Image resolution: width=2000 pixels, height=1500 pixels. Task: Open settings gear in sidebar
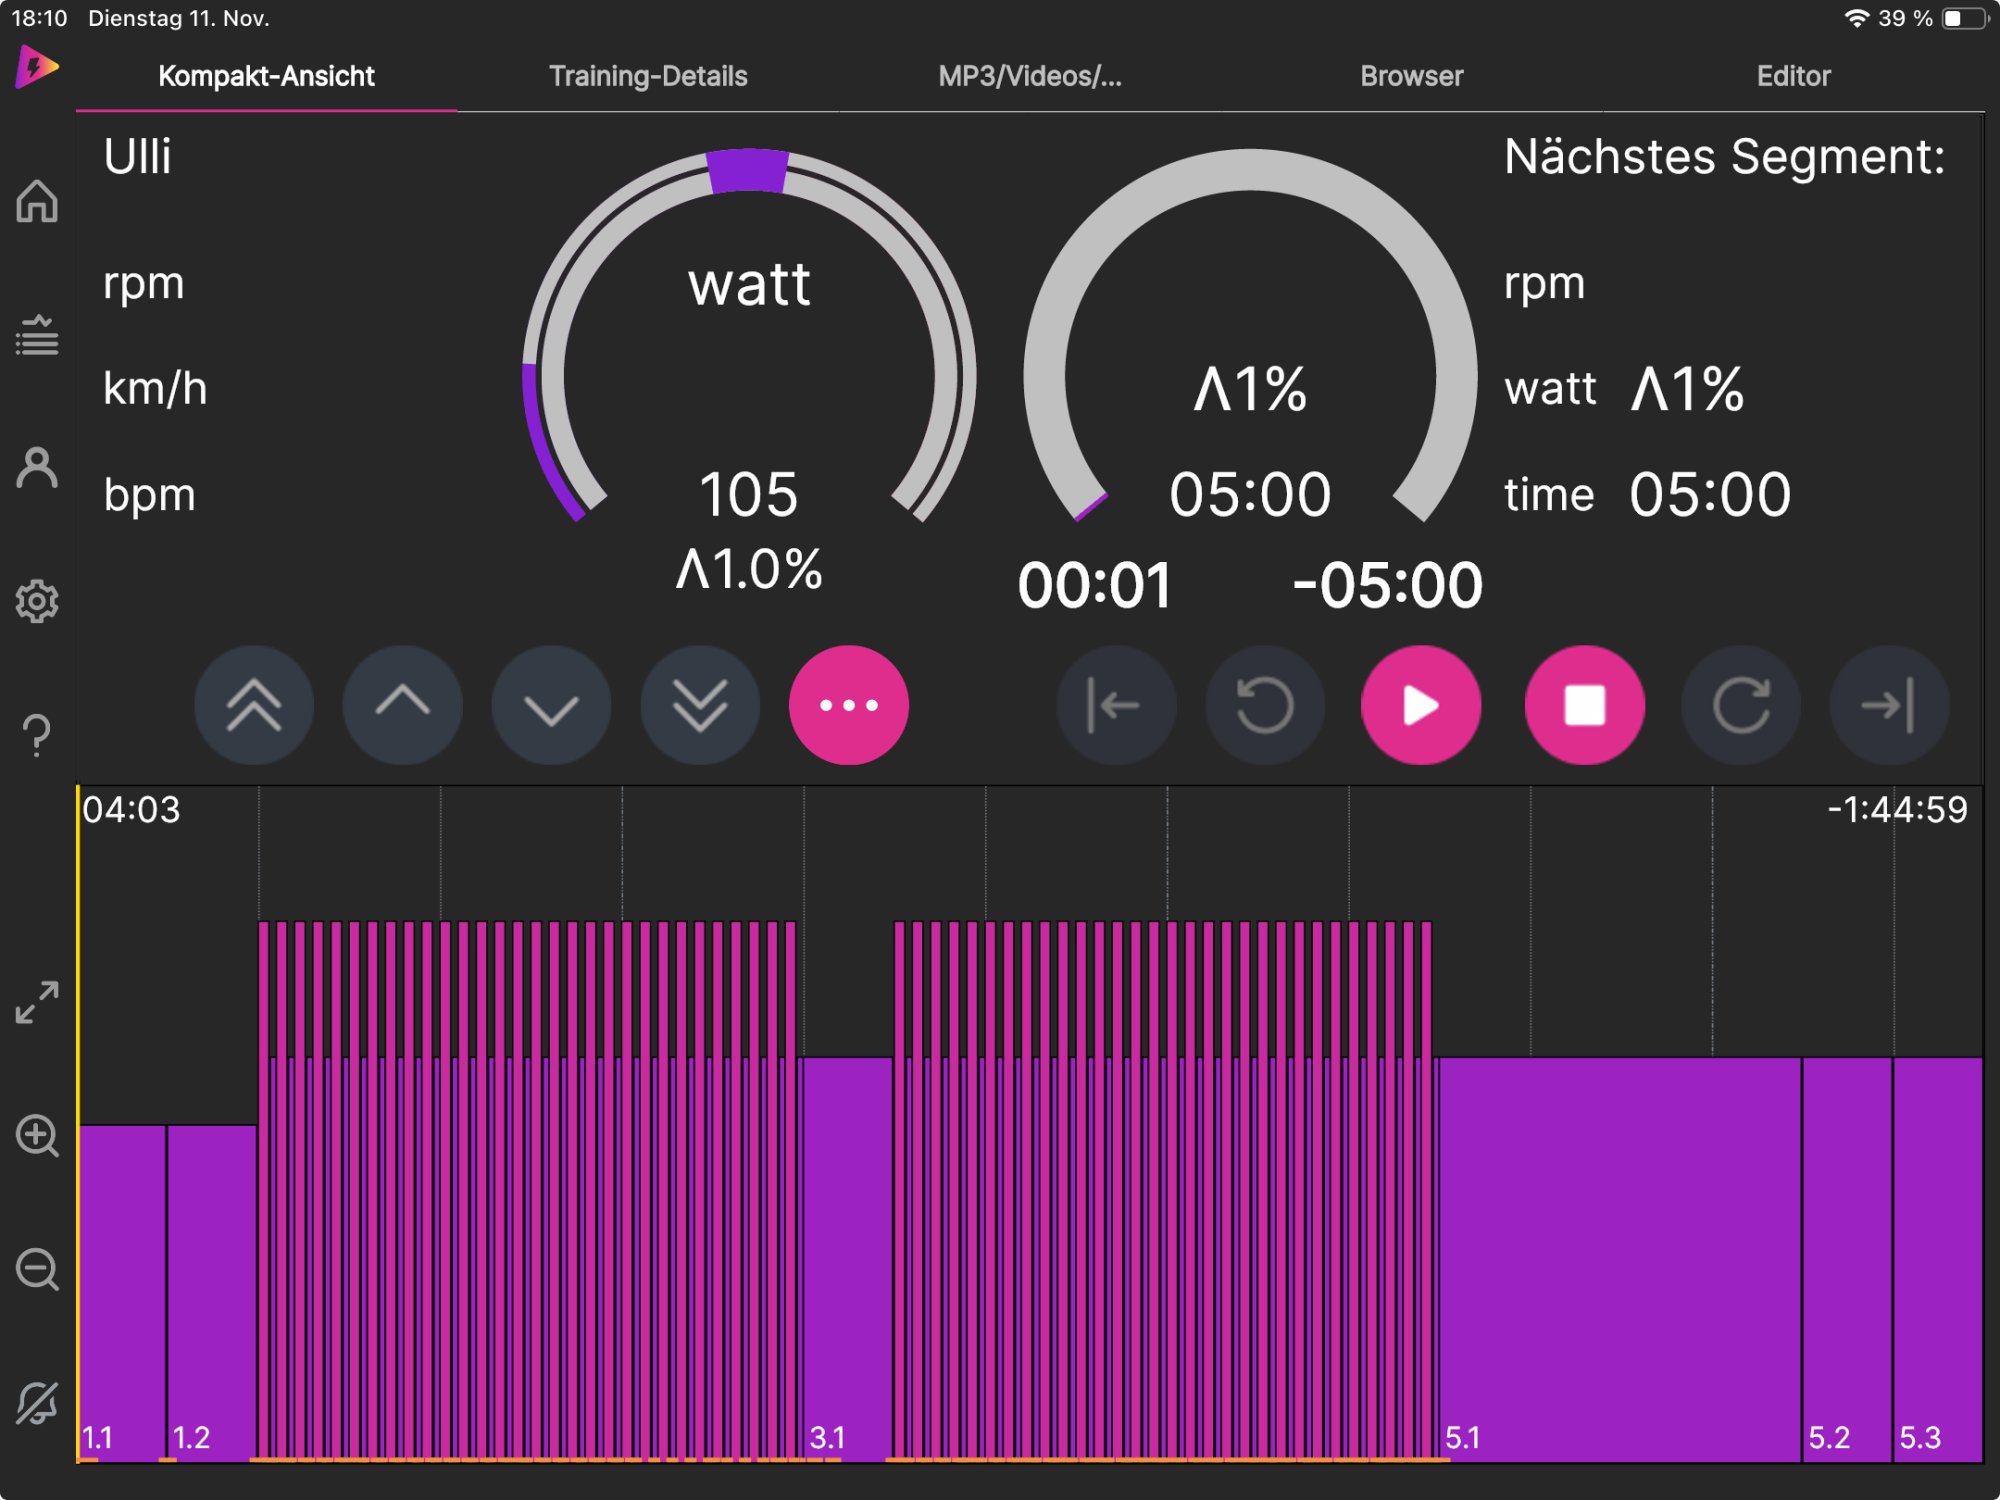coord(37,601)
